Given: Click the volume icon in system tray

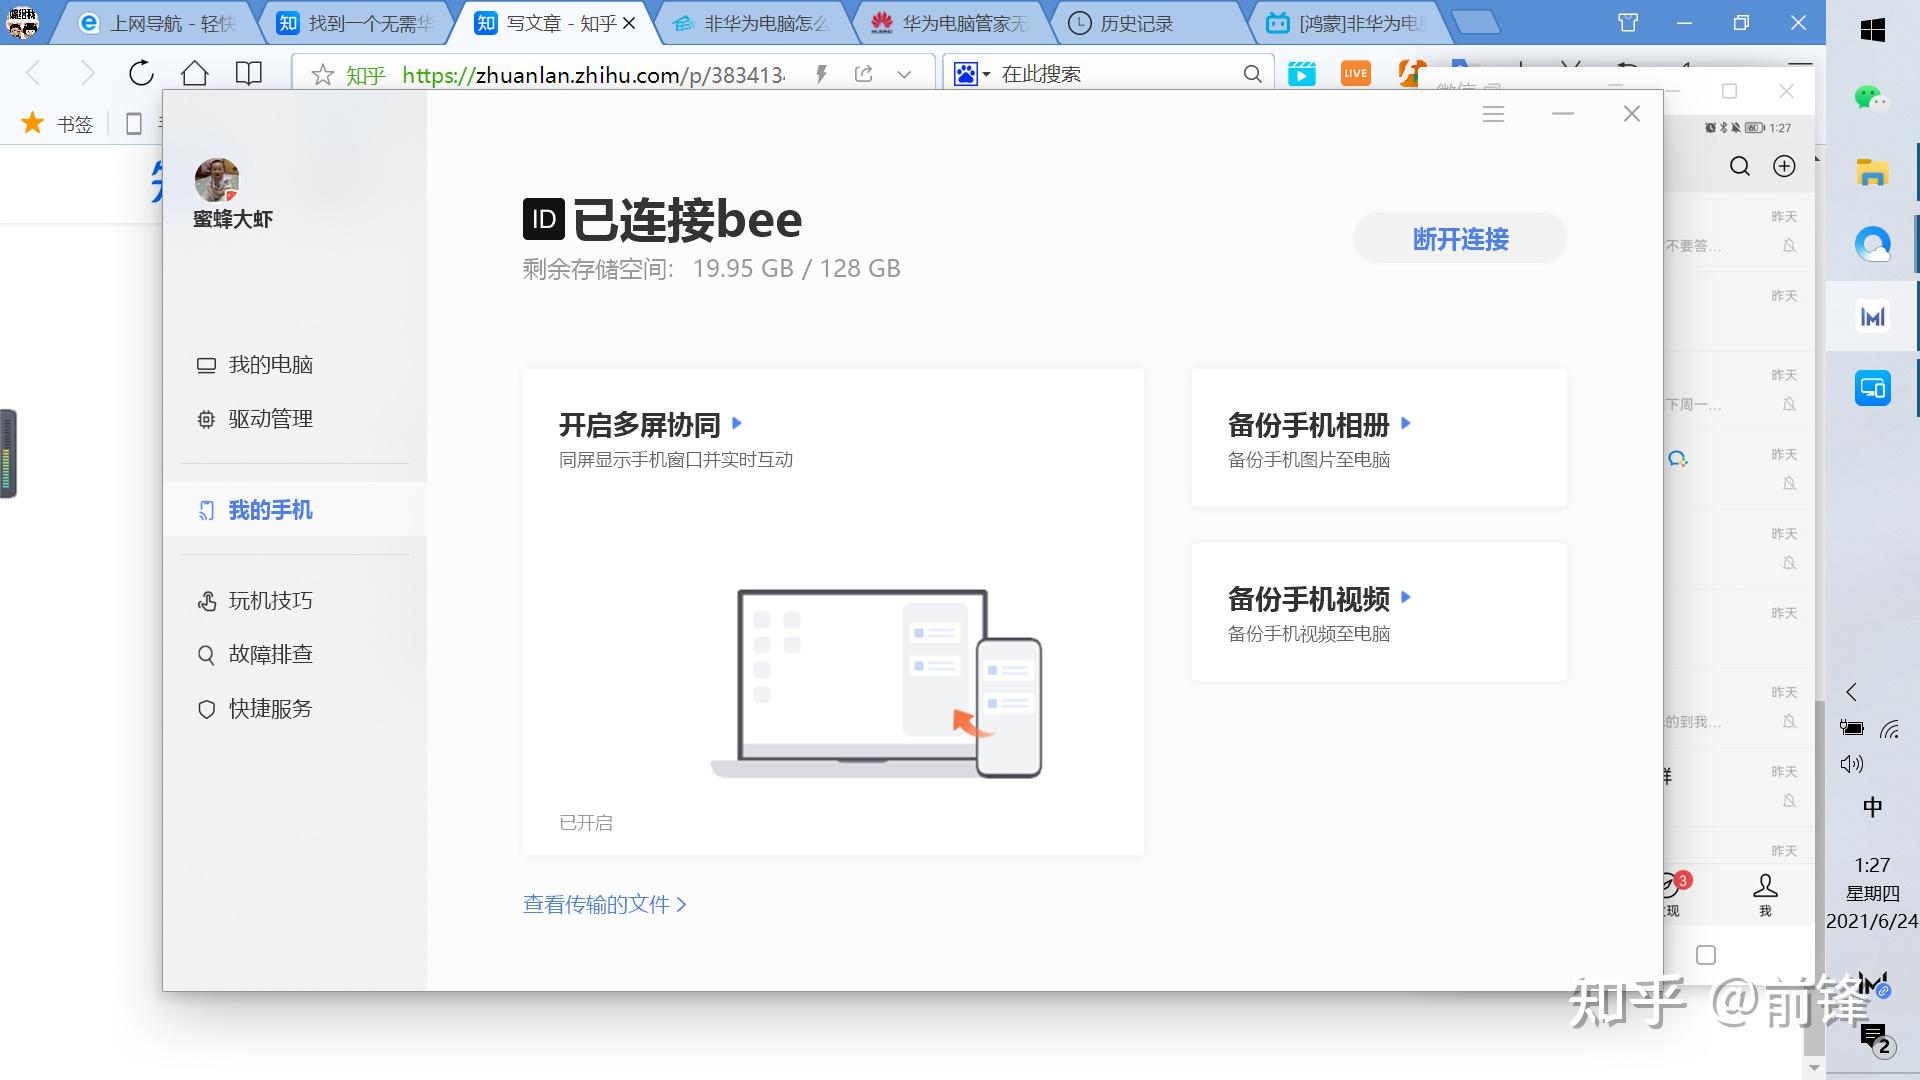Looking at the screenshot, I should [x=1852, y=764].
